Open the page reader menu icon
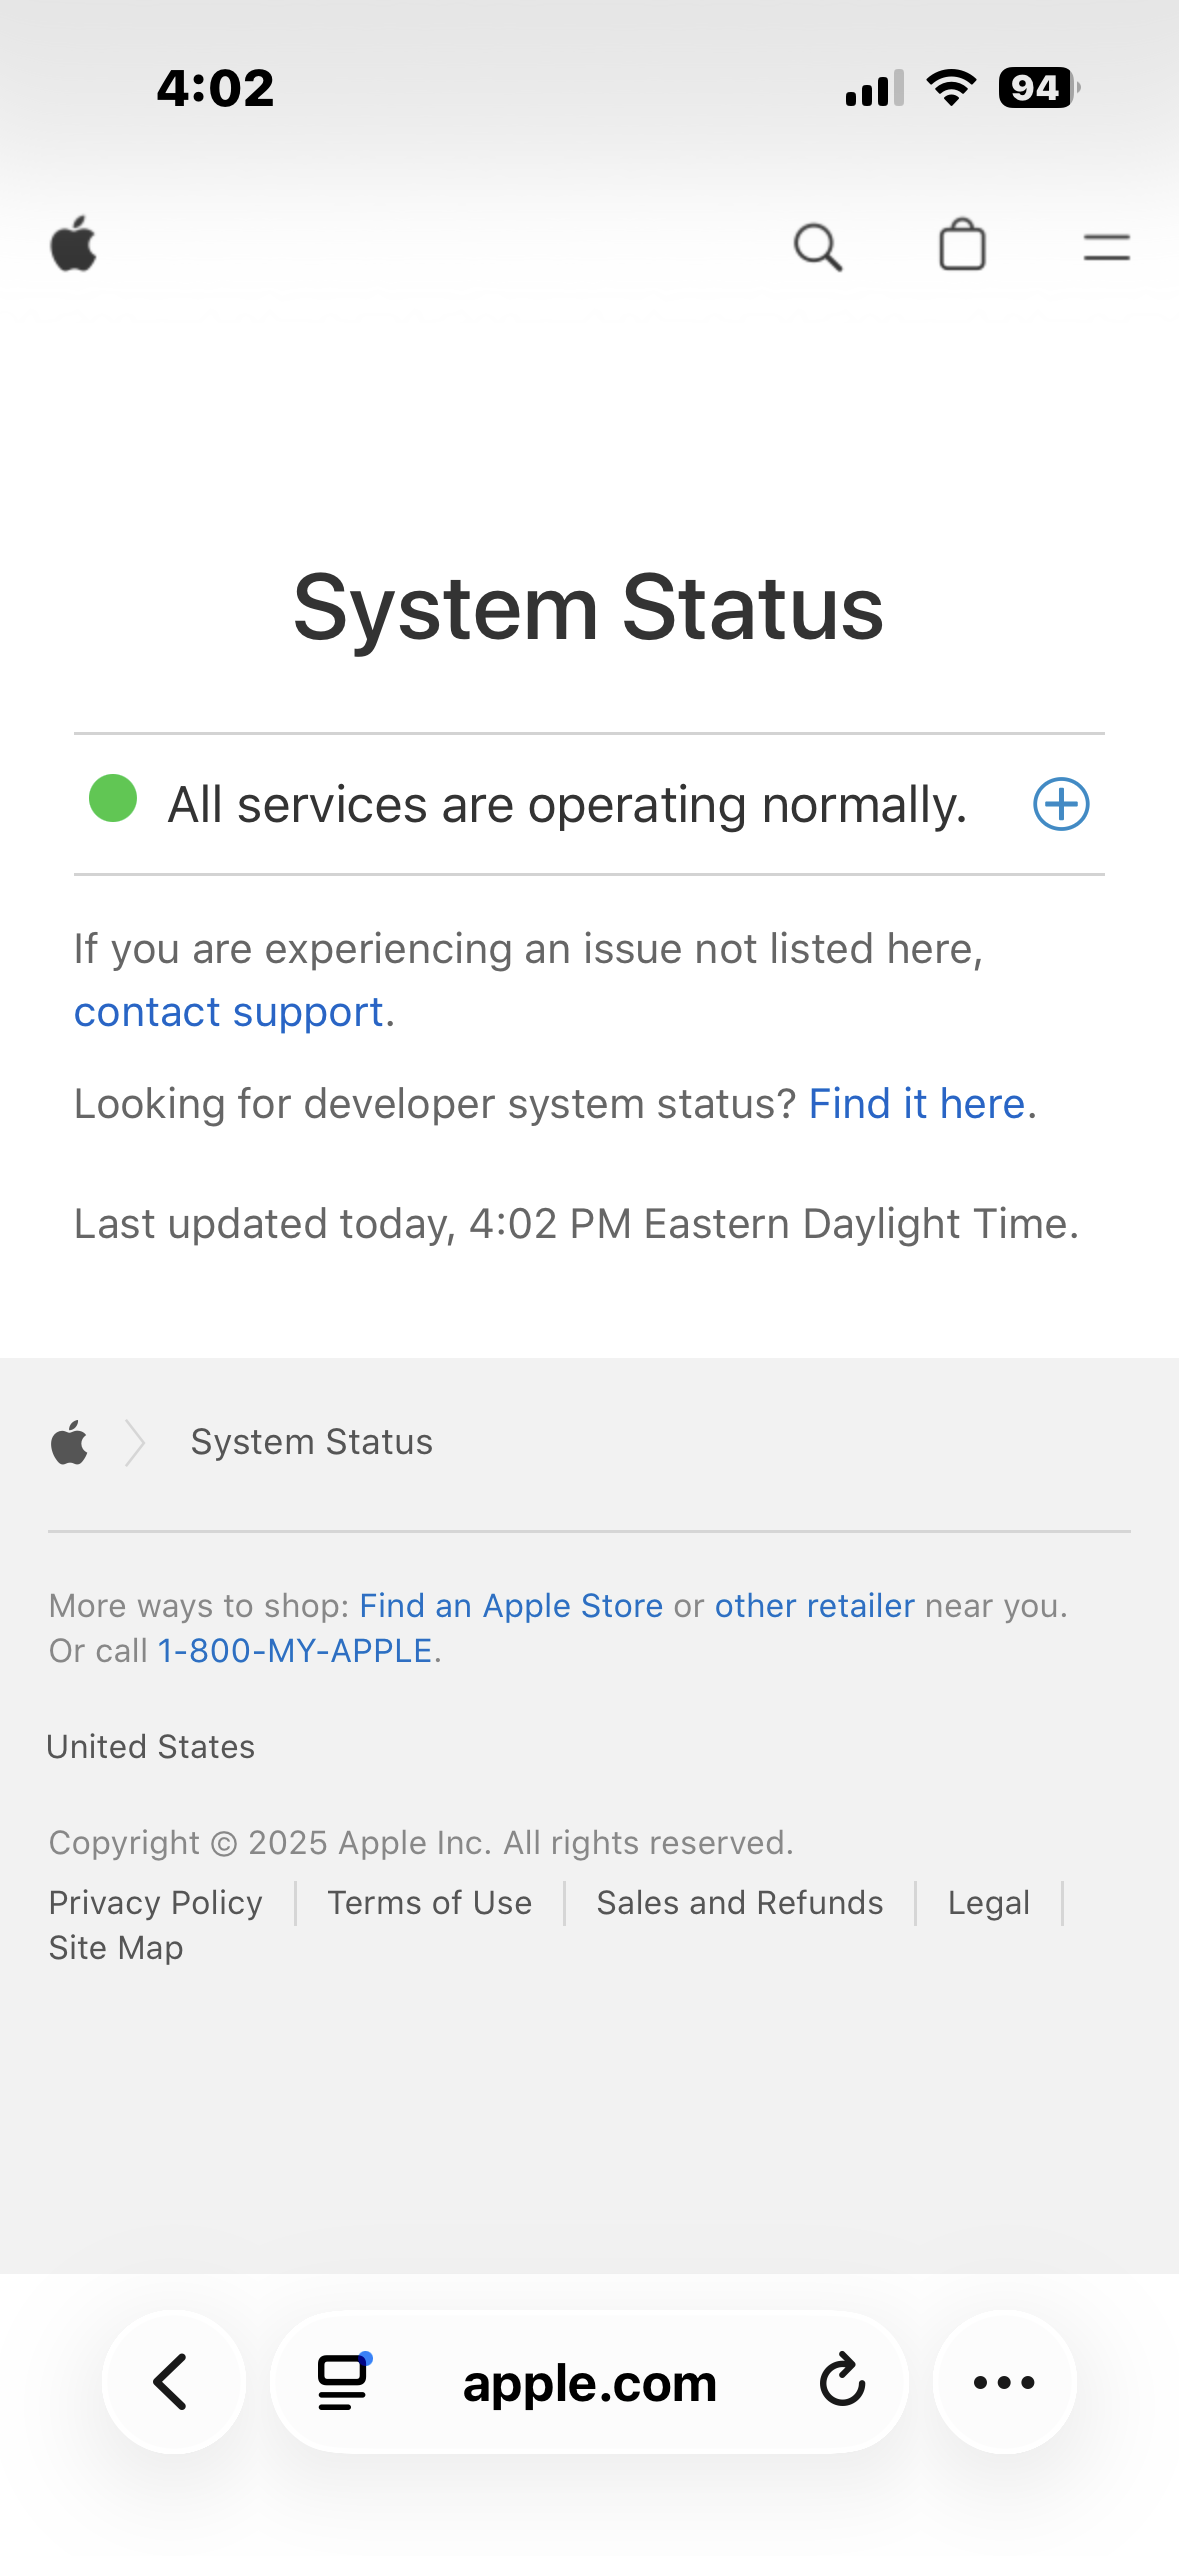The width and height of the screenshot is (1179, 2556). pos(343,2382)
